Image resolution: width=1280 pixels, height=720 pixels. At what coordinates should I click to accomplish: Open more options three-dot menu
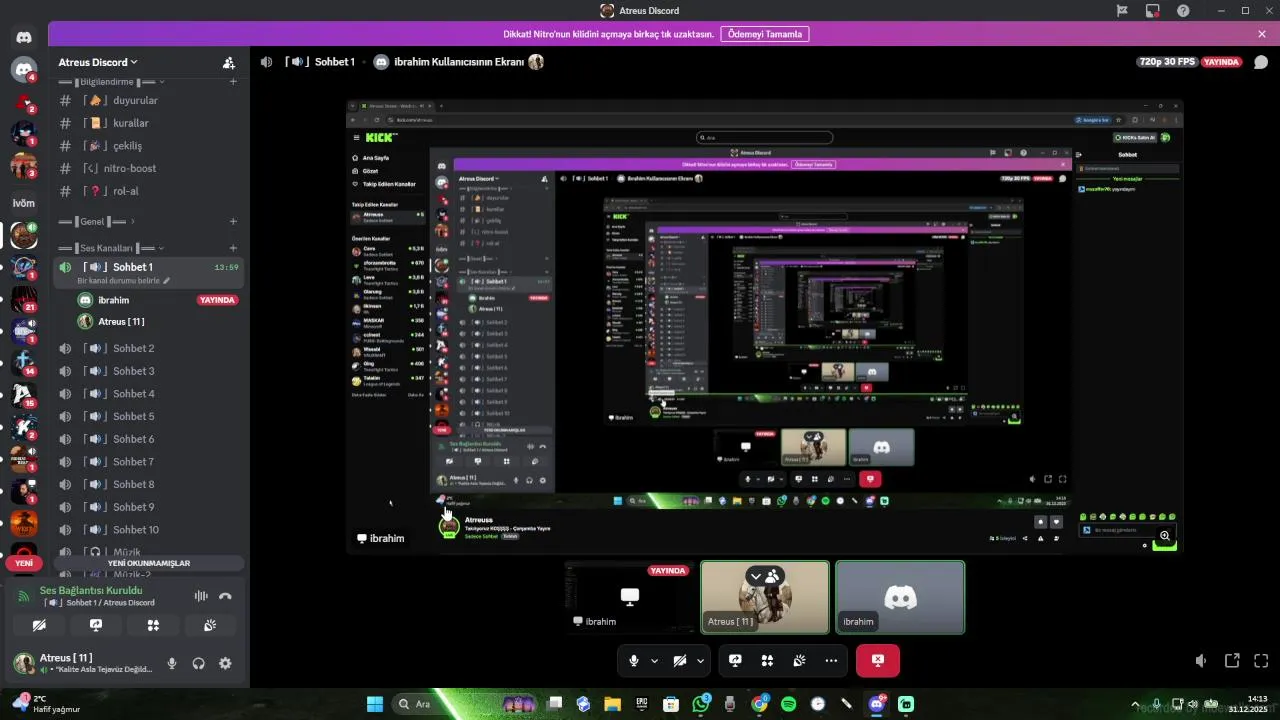pos(831,661)
